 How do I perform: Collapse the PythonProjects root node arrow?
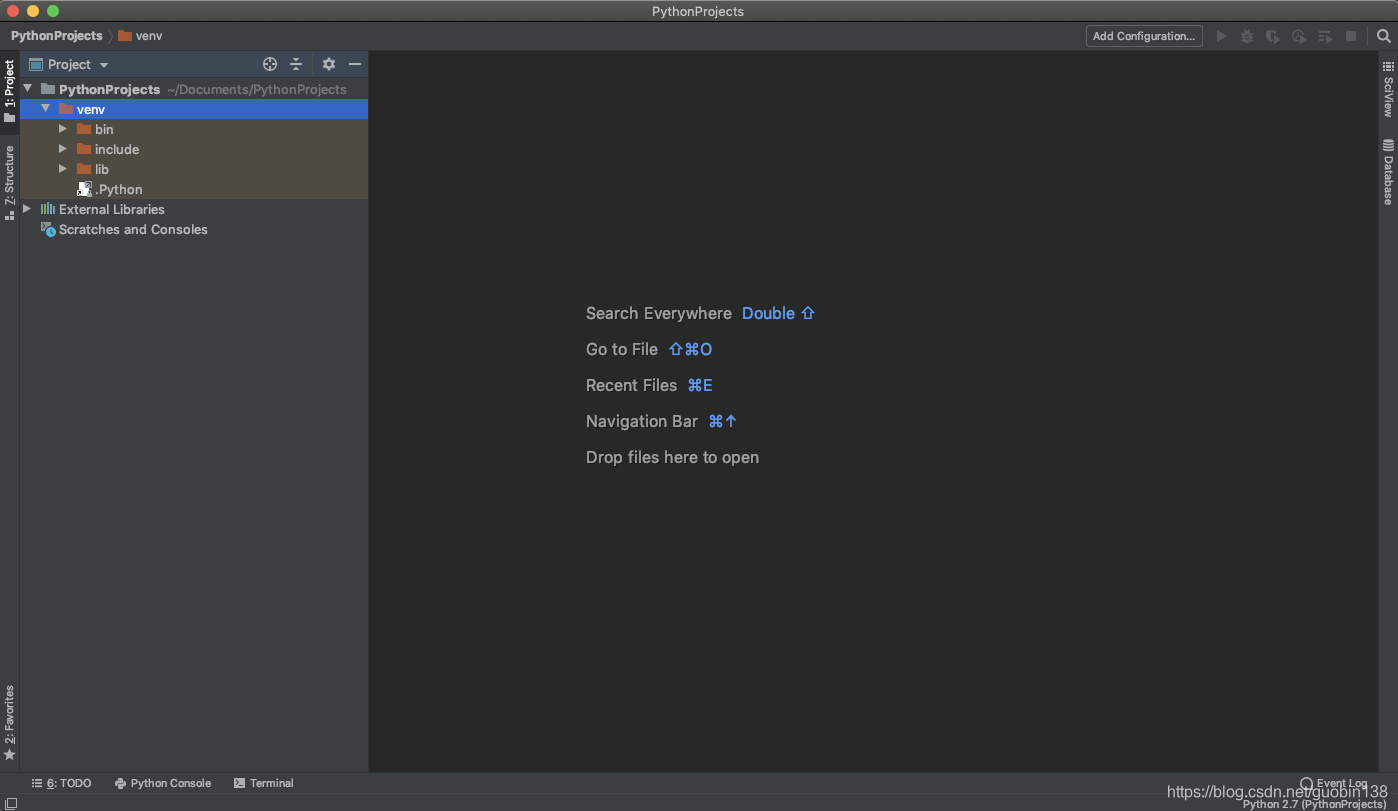28,89
